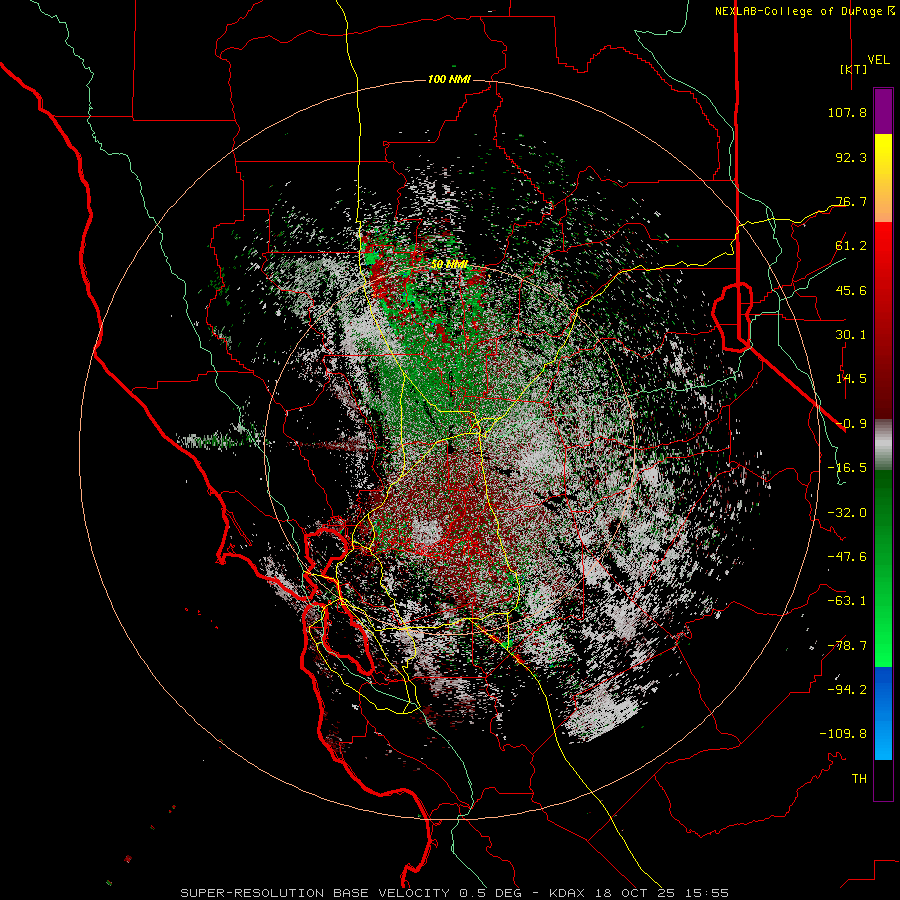Select the -32.0 scale value
The width and height of the screenshot is (900, 900).
[x=847, y=513]
